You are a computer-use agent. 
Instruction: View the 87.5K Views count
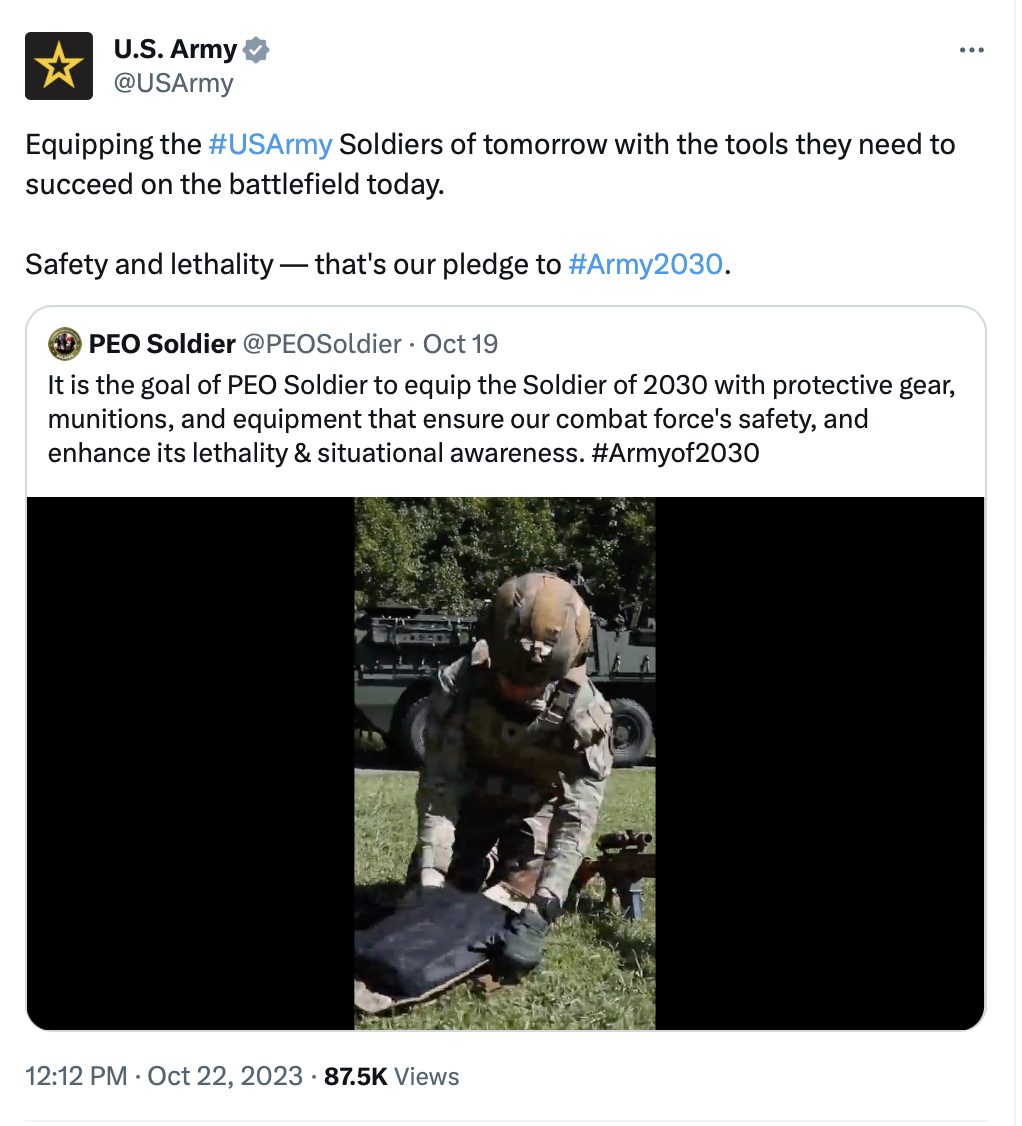392,1076
